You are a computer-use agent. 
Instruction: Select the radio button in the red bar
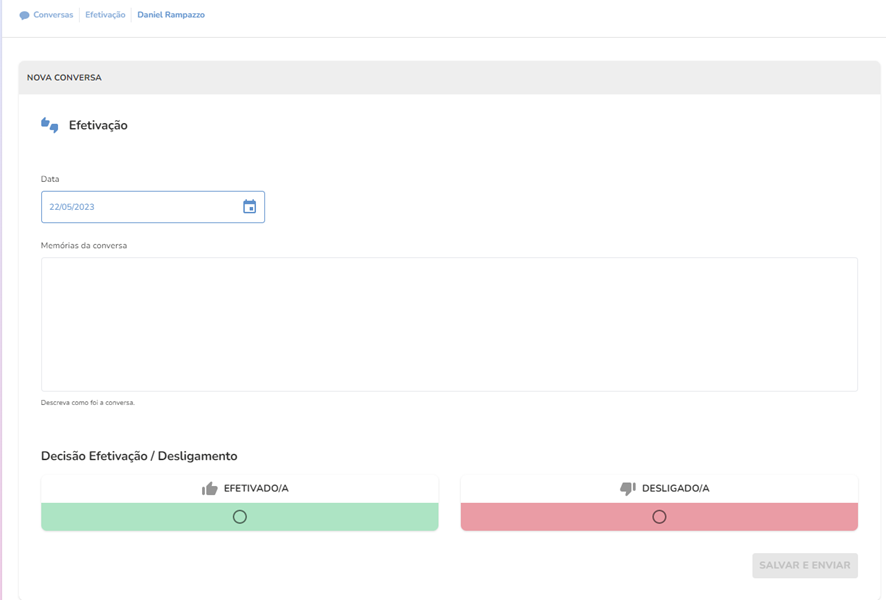point(659,517)
